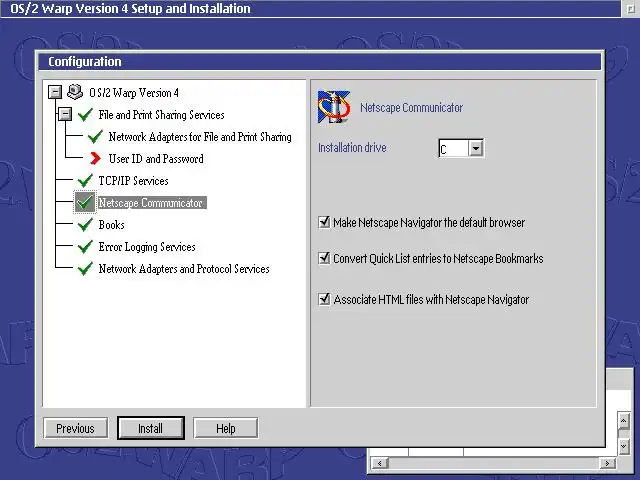640x480 pixels.
Task: Click checkmark next to Network Adapters for File and Print Sharing
Action: point(95,137)
